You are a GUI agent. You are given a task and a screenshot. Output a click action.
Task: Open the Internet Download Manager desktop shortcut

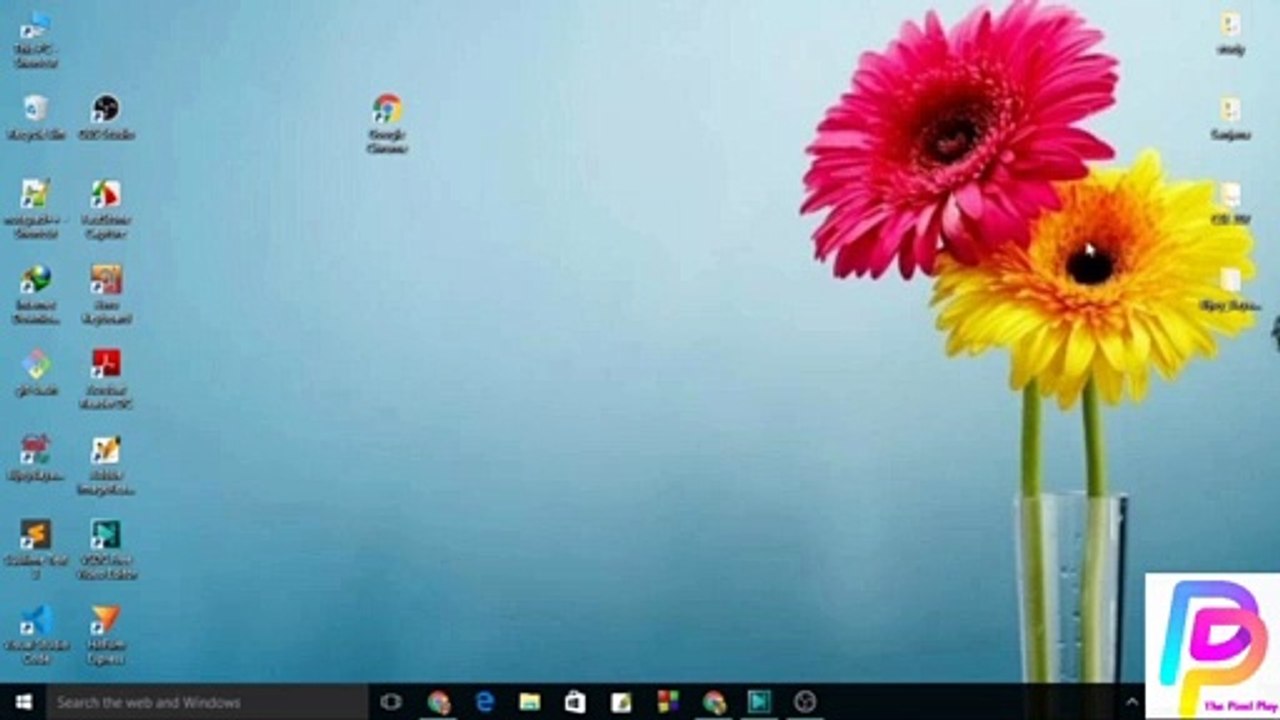click(x=36, y=294)
